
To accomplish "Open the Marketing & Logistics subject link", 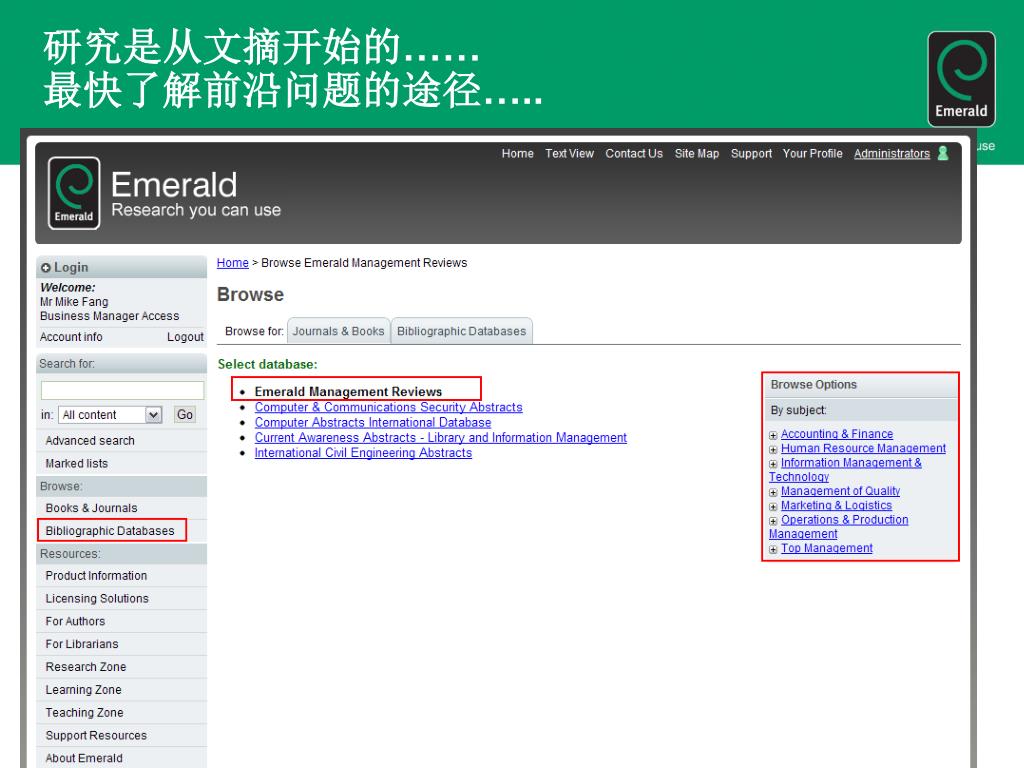I will tap(836, 505).
